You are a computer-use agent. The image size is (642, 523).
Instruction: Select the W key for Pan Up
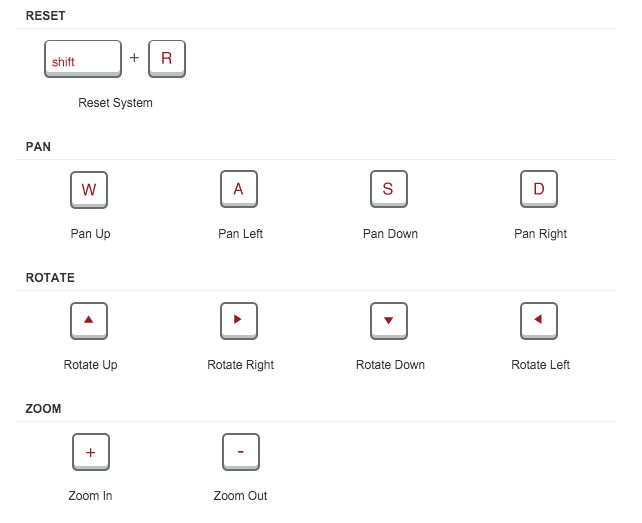[89, 190]
